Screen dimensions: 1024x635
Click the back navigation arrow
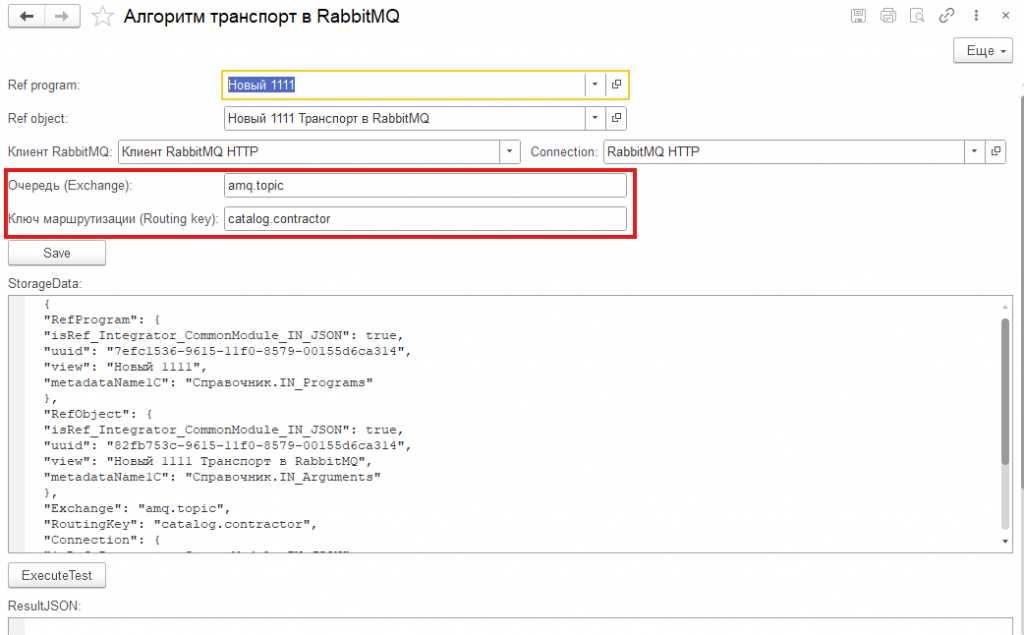pyautogui.click(x=27, y=17)
